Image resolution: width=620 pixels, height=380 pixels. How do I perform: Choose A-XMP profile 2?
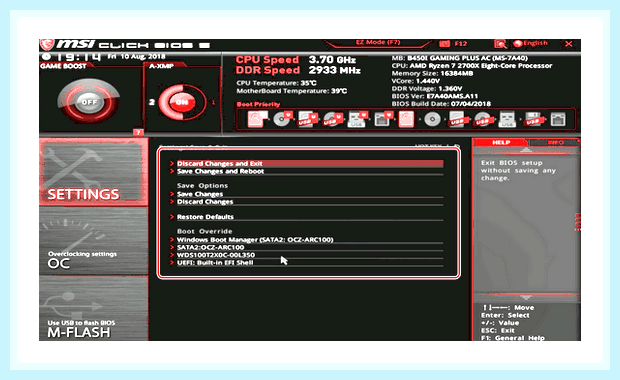[152, 102]
